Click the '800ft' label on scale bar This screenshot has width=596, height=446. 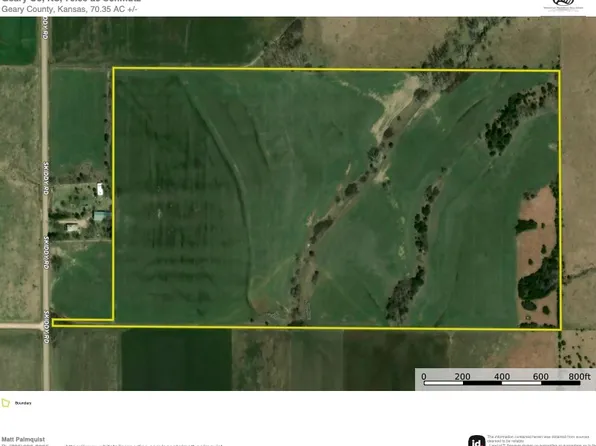point(579,376)
